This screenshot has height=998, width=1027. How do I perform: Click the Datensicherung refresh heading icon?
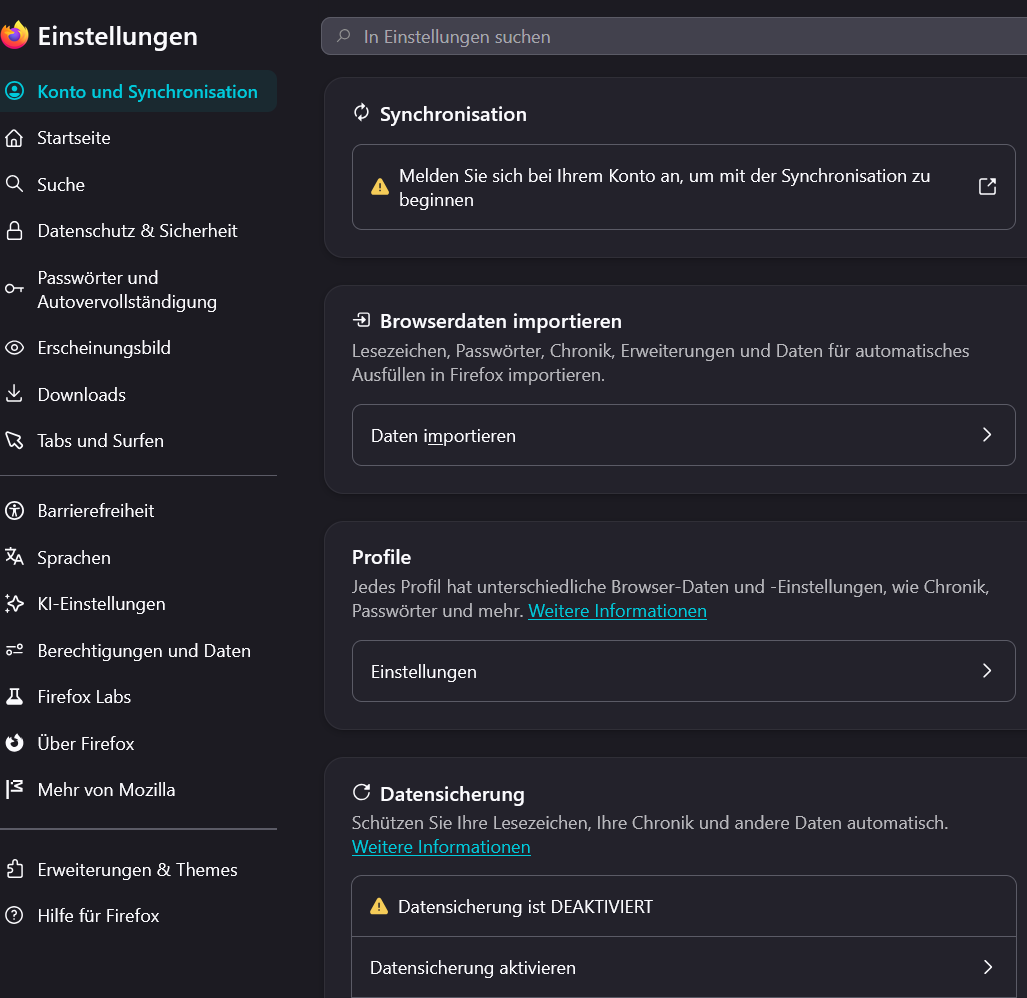pos(362,792)
